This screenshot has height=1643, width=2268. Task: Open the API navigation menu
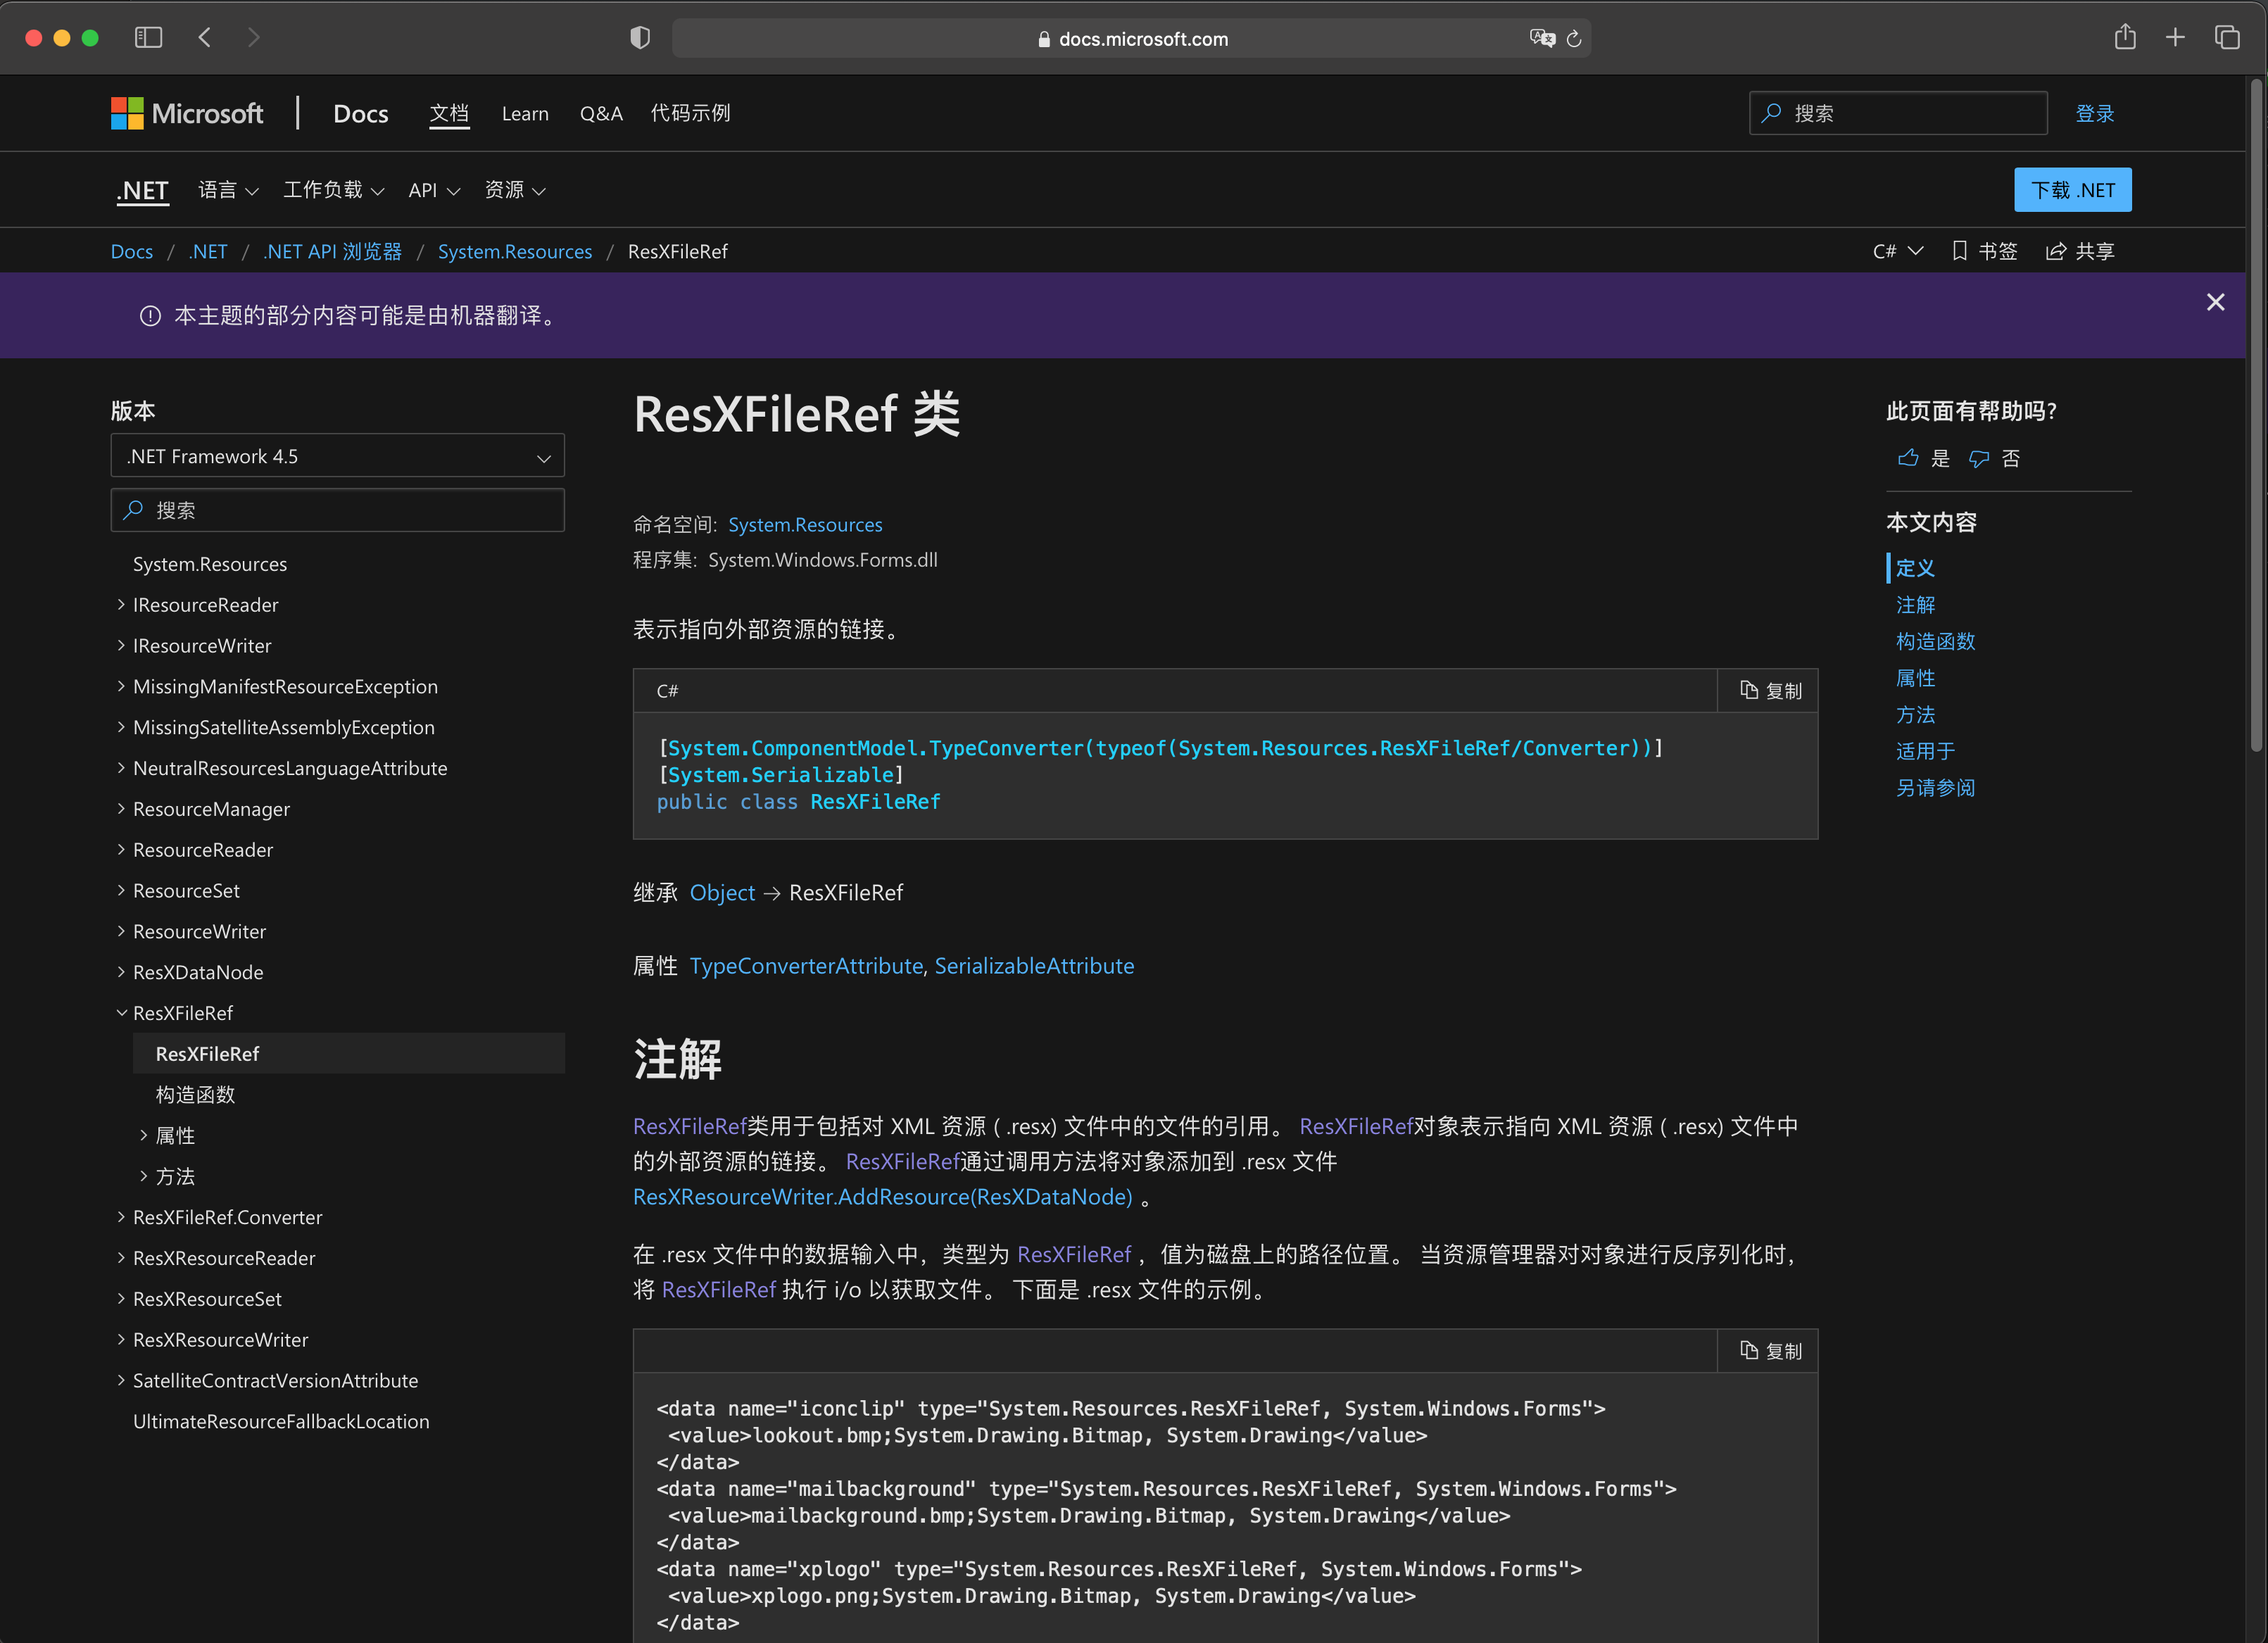(433, 190)
